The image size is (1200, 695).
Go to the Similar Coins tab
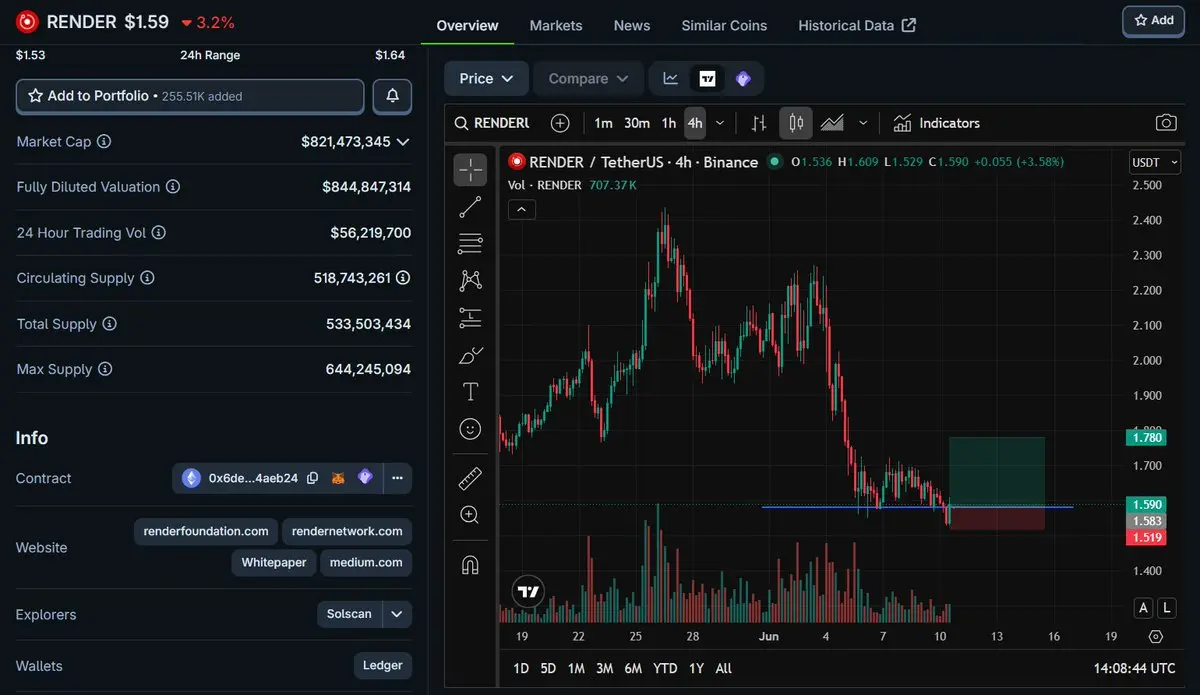click(x=724, y=25)
